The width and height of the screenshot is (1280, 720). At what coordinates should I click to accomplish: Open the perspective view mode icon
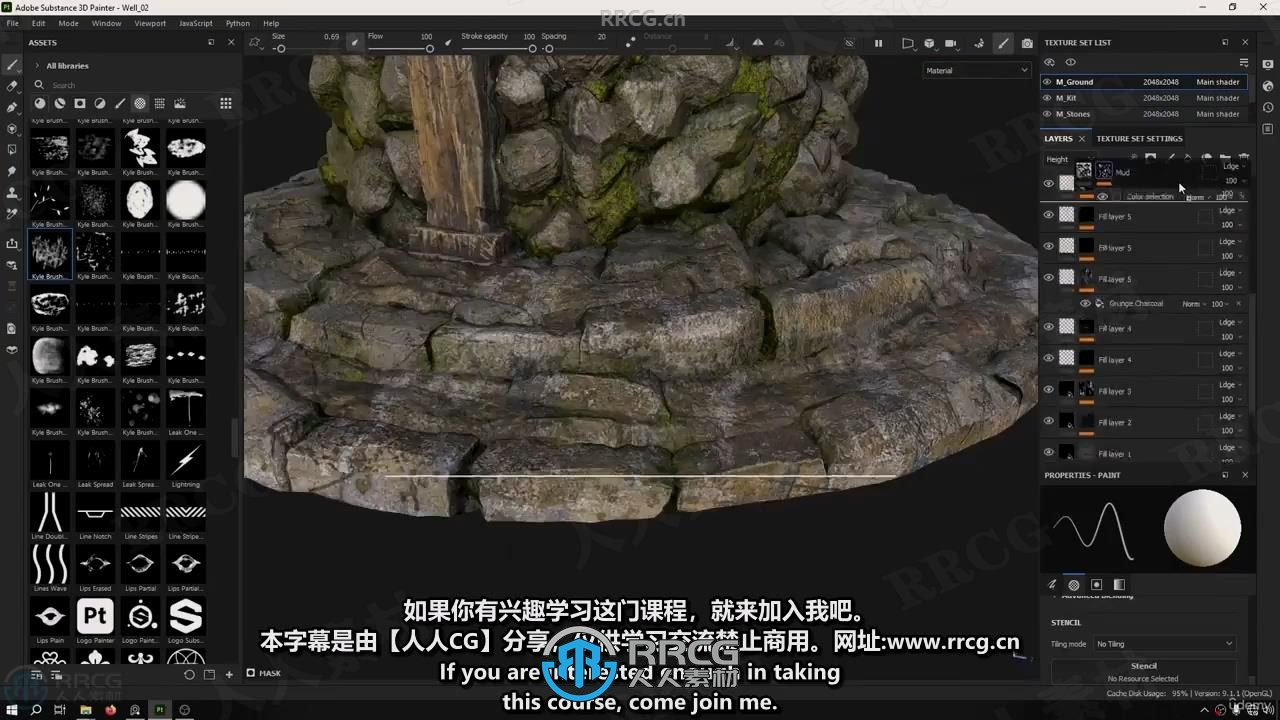[908, 43]
